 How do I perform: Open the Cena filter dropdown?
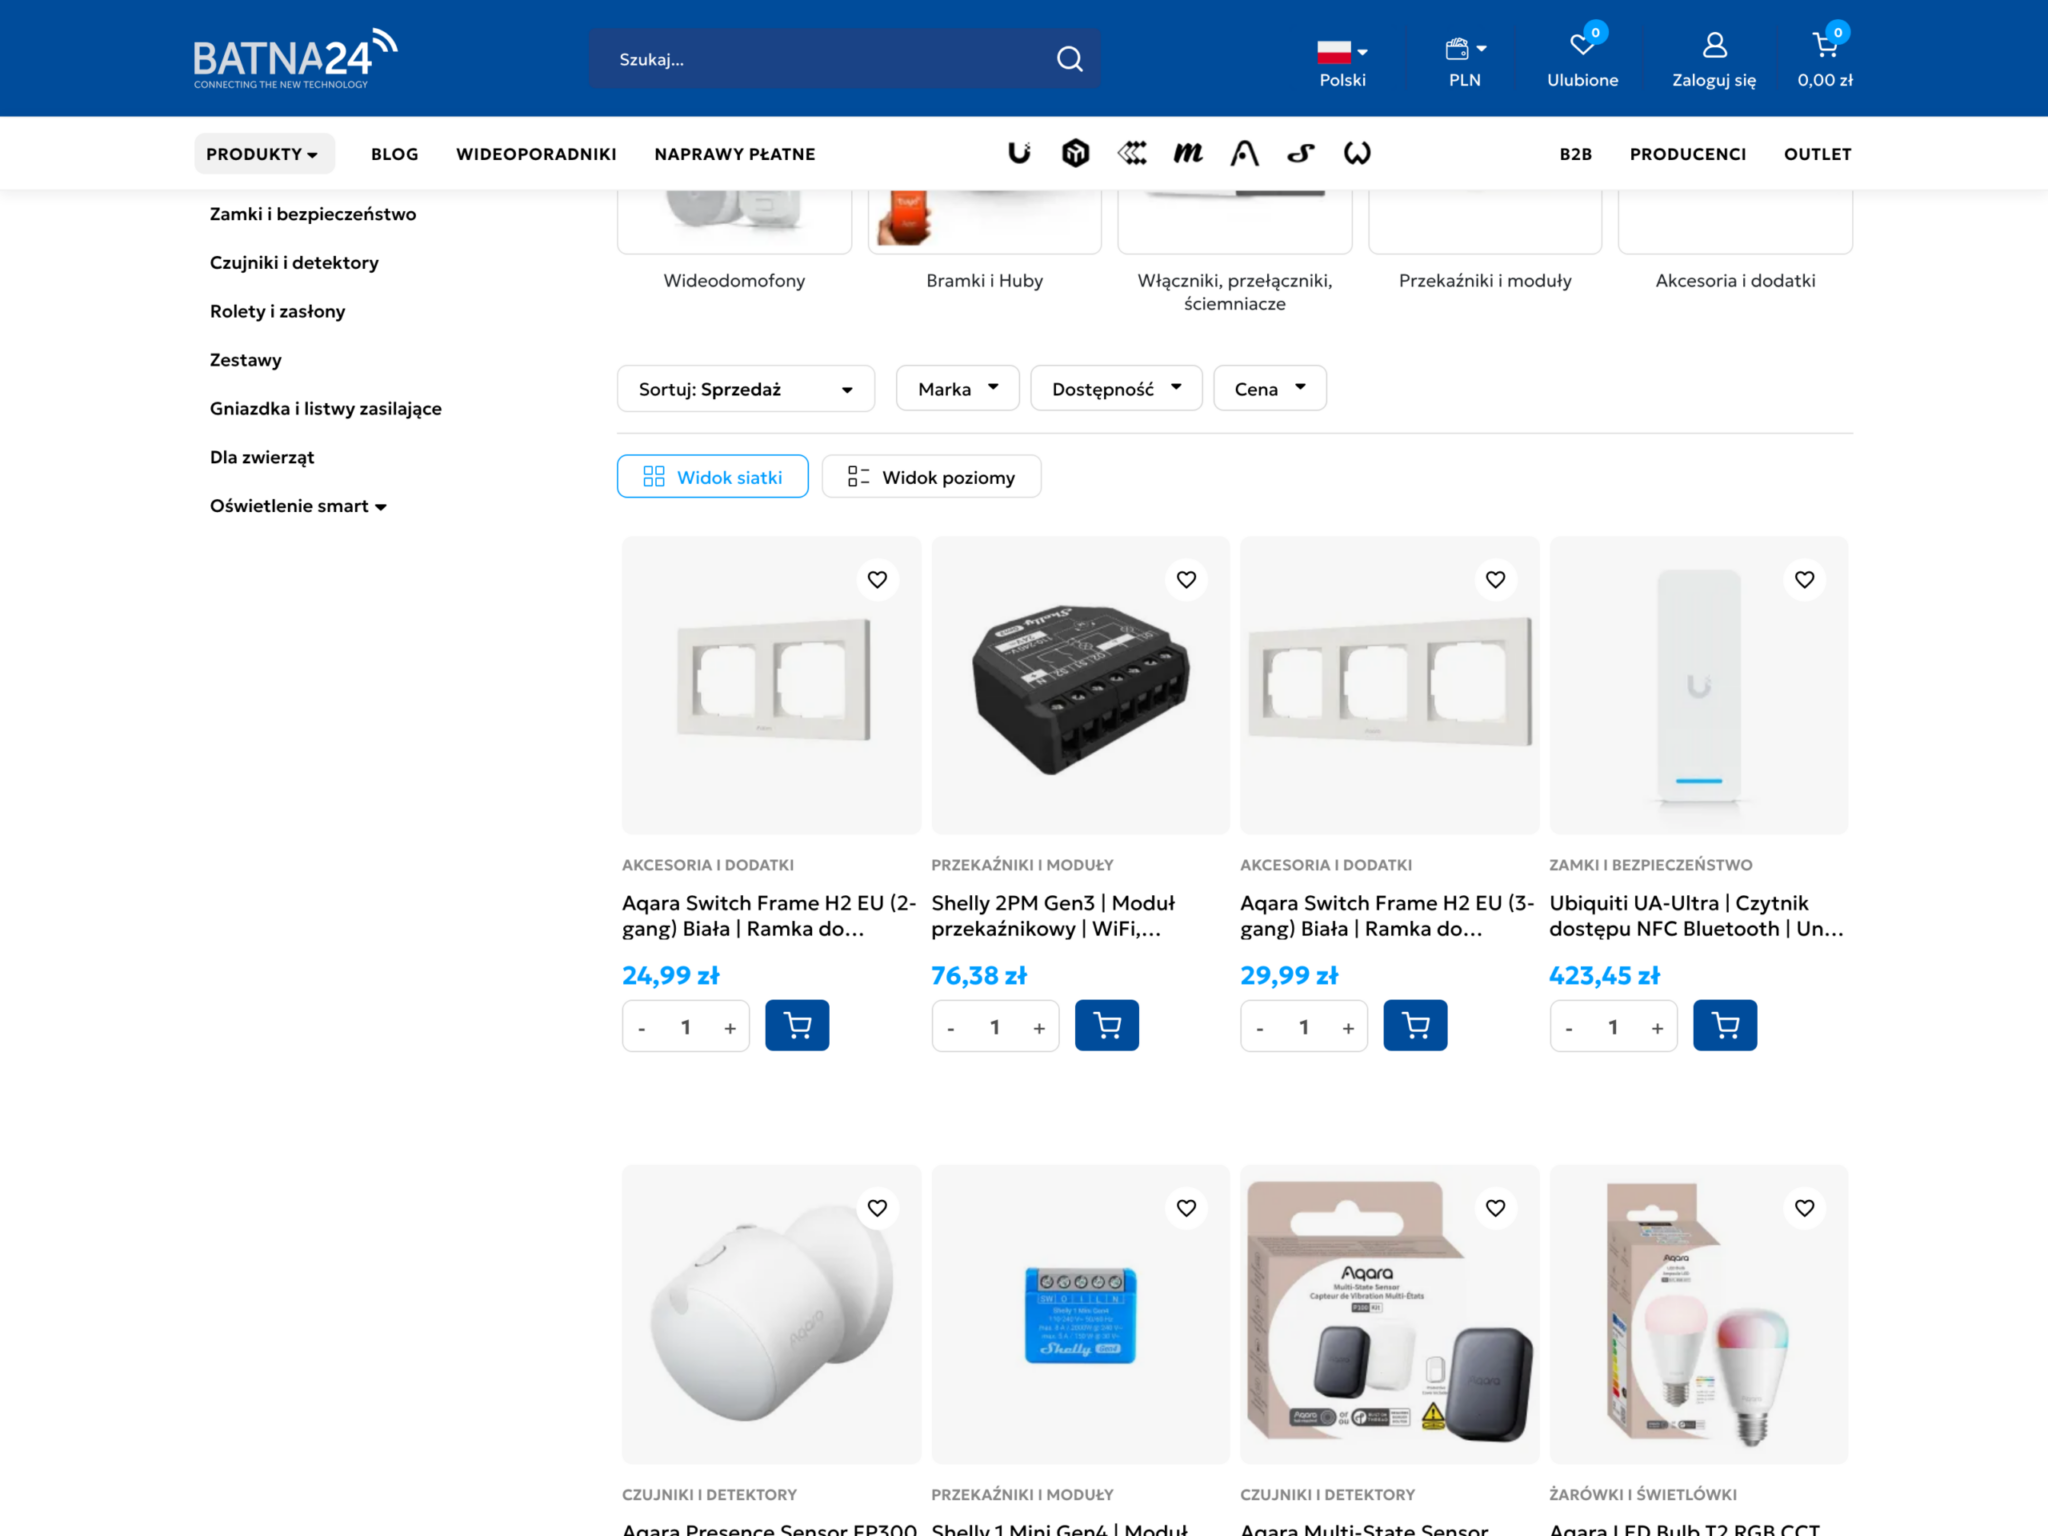[1270, 388]
